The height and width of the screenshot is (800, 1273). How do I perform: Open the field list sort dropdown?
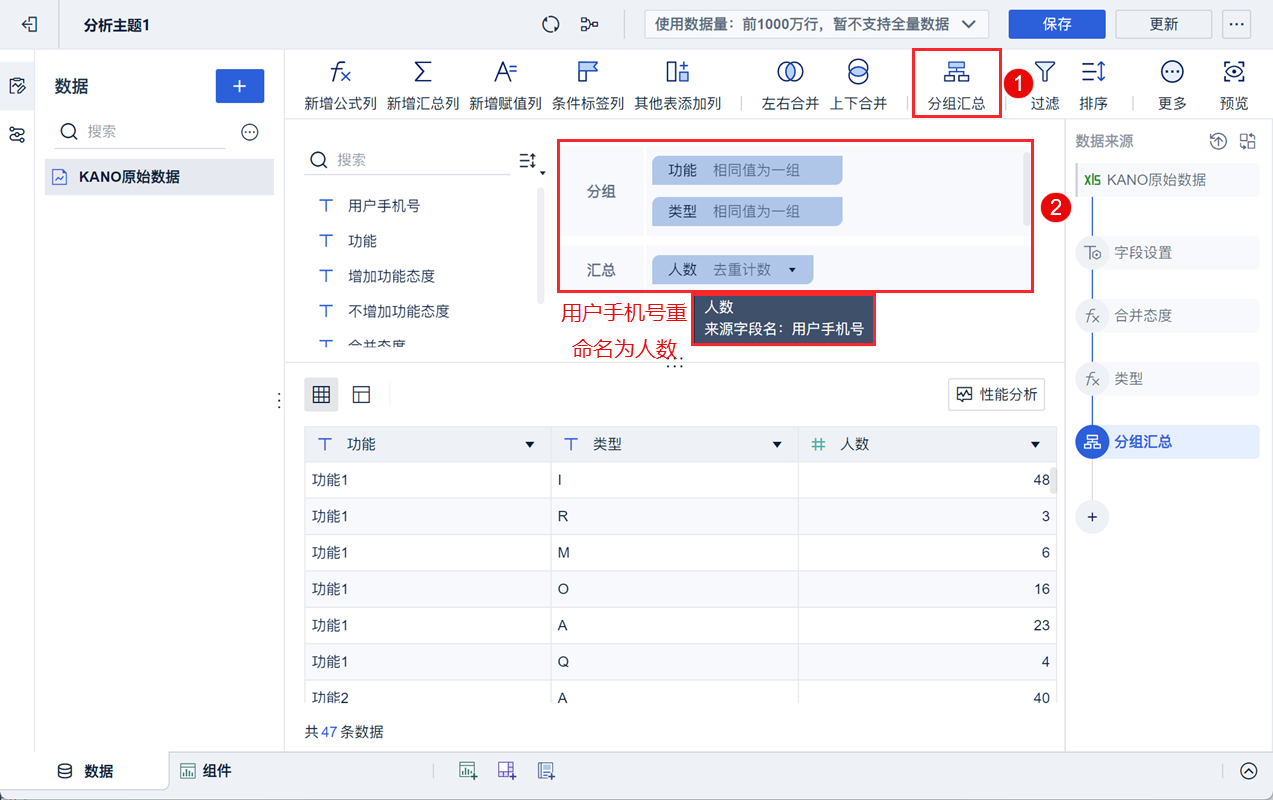coord(531,161)
